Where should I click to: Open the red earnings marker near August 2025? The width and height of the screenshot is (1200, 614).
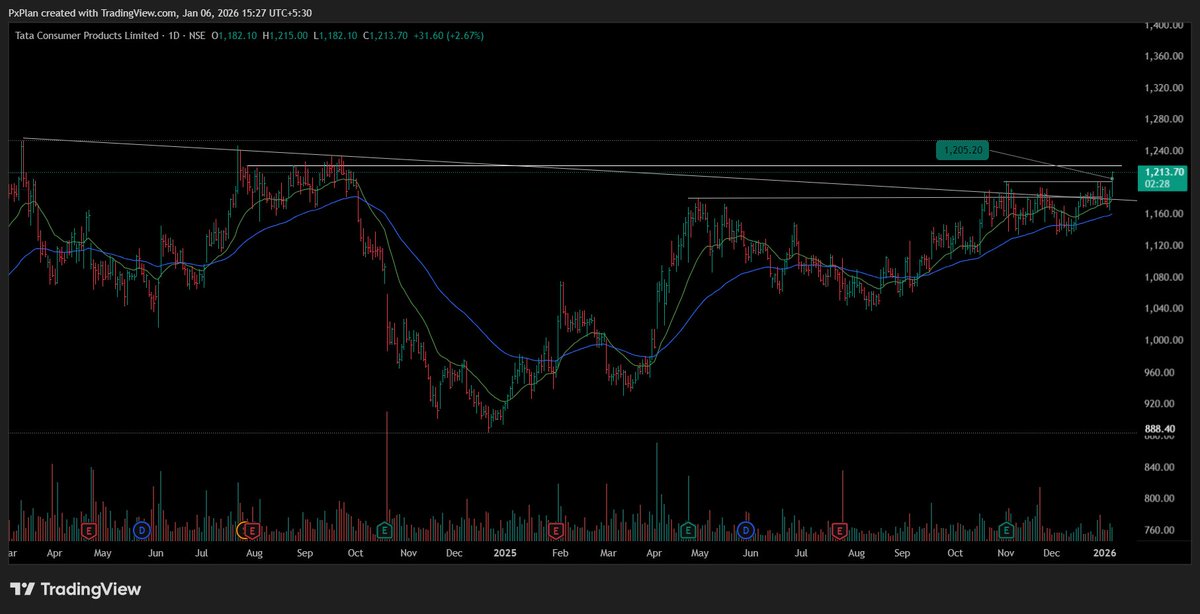(x=839, y=529)
